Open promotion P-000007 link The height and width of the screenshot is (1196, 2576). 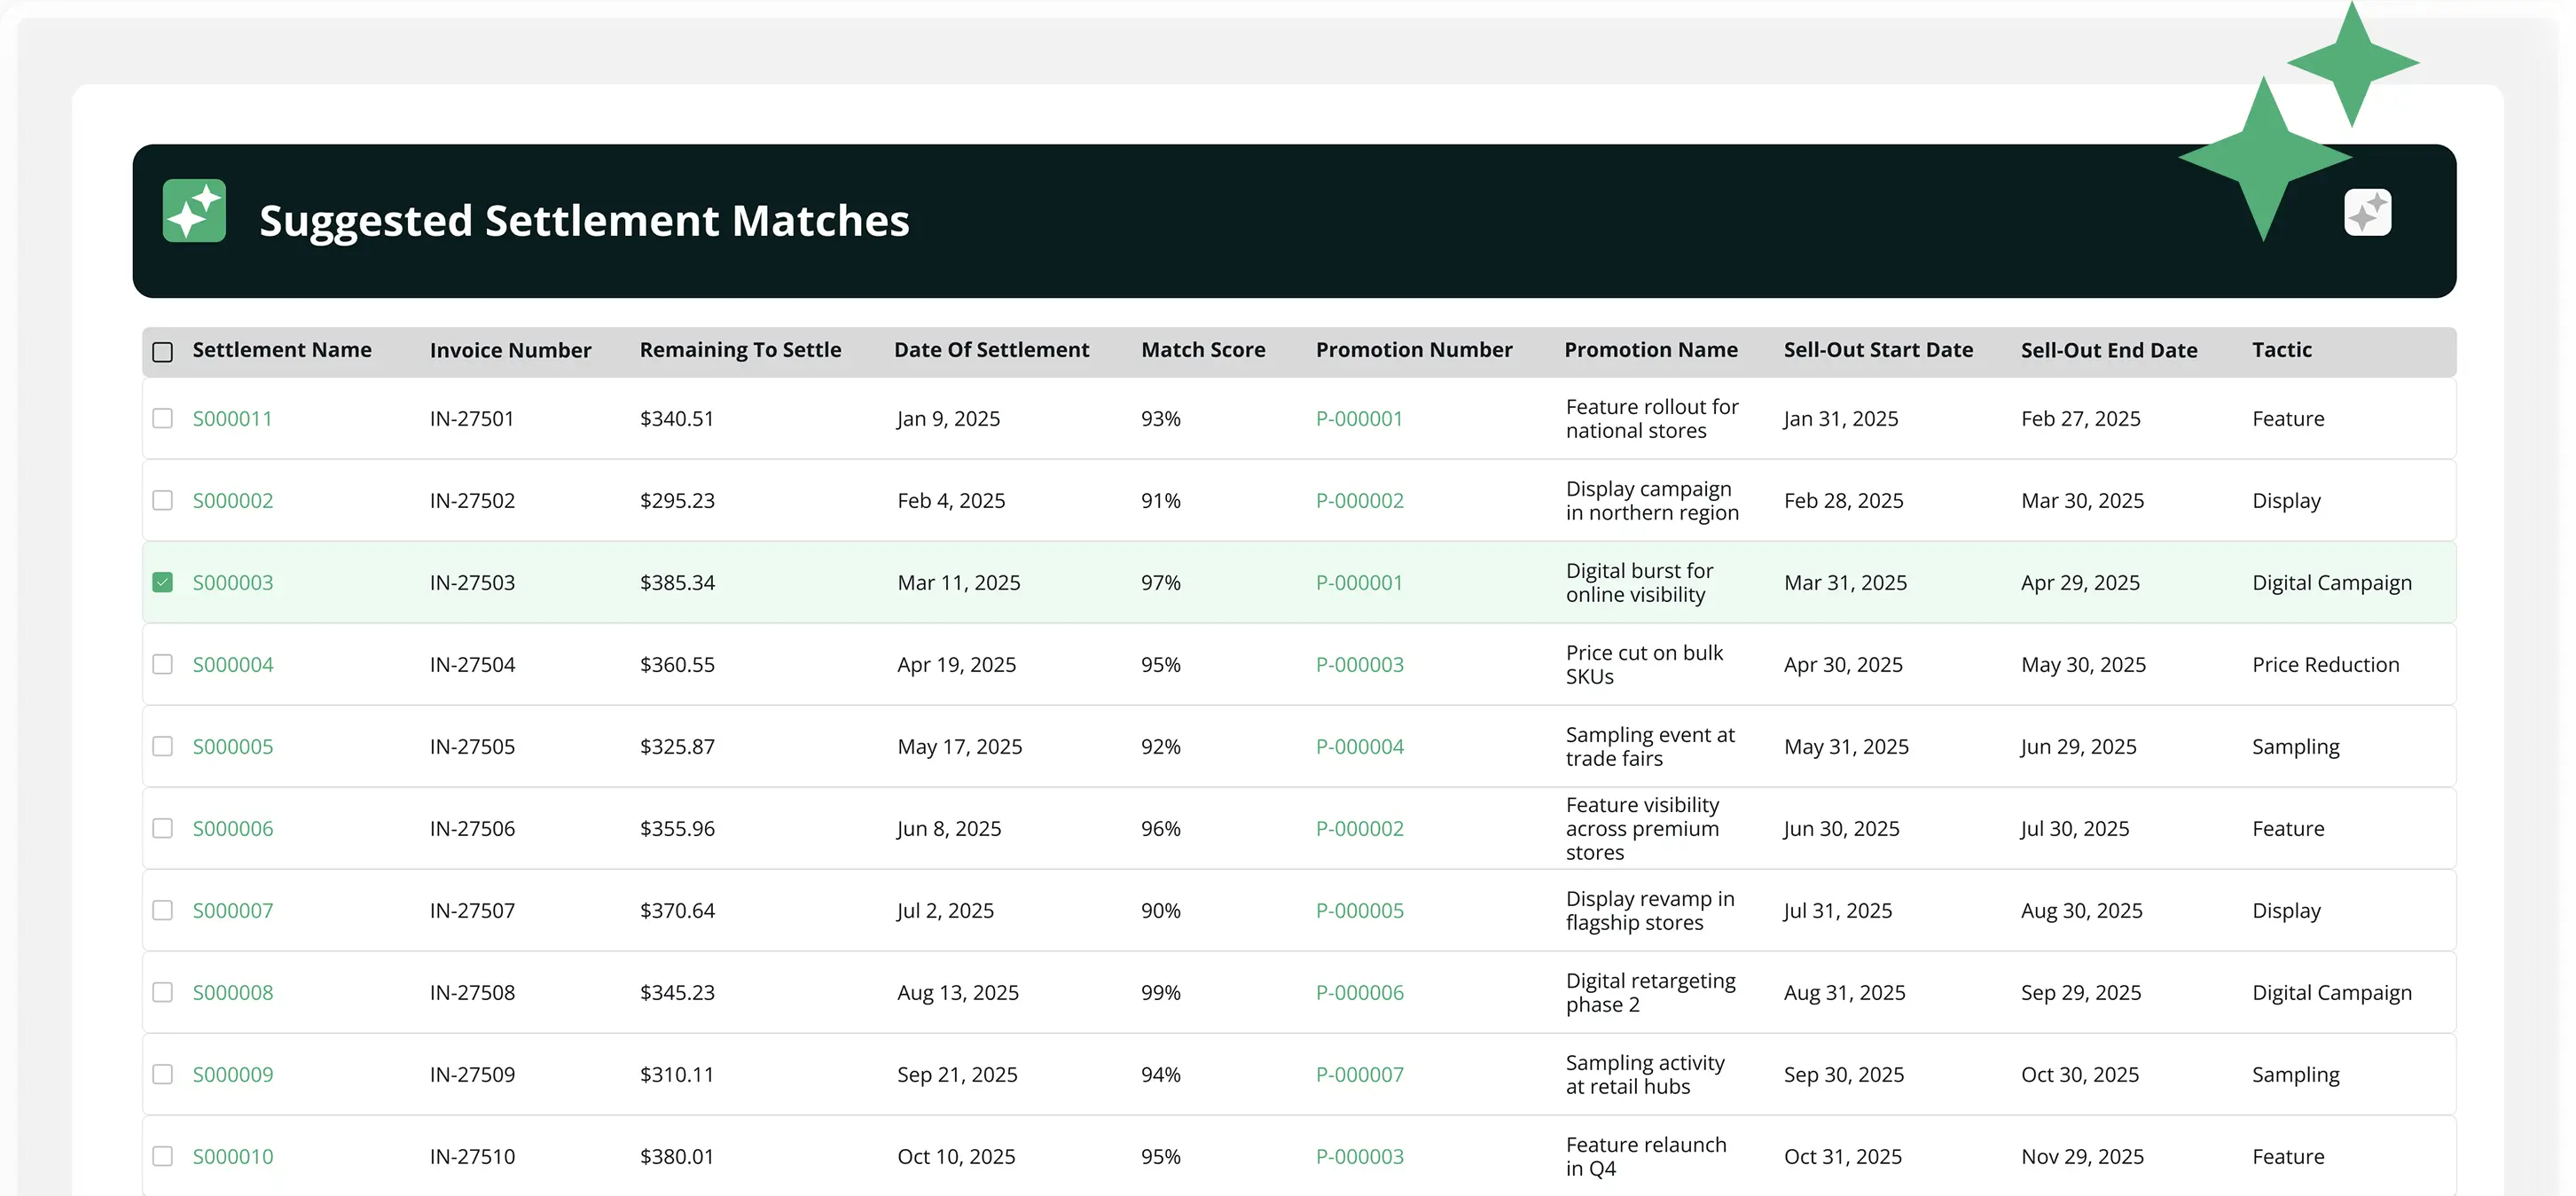click(x=1360, y=1075)
